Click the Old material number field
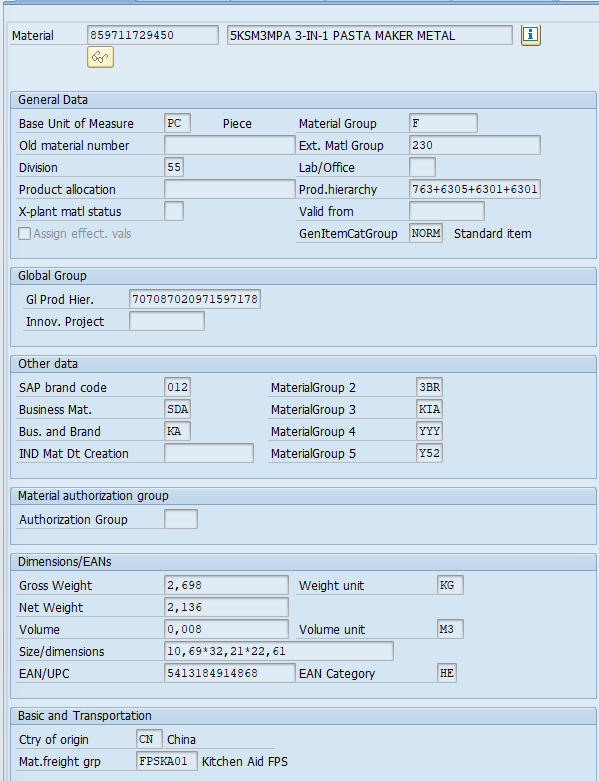599x781 pixels. pyautogui.click(x=230, y=145)
